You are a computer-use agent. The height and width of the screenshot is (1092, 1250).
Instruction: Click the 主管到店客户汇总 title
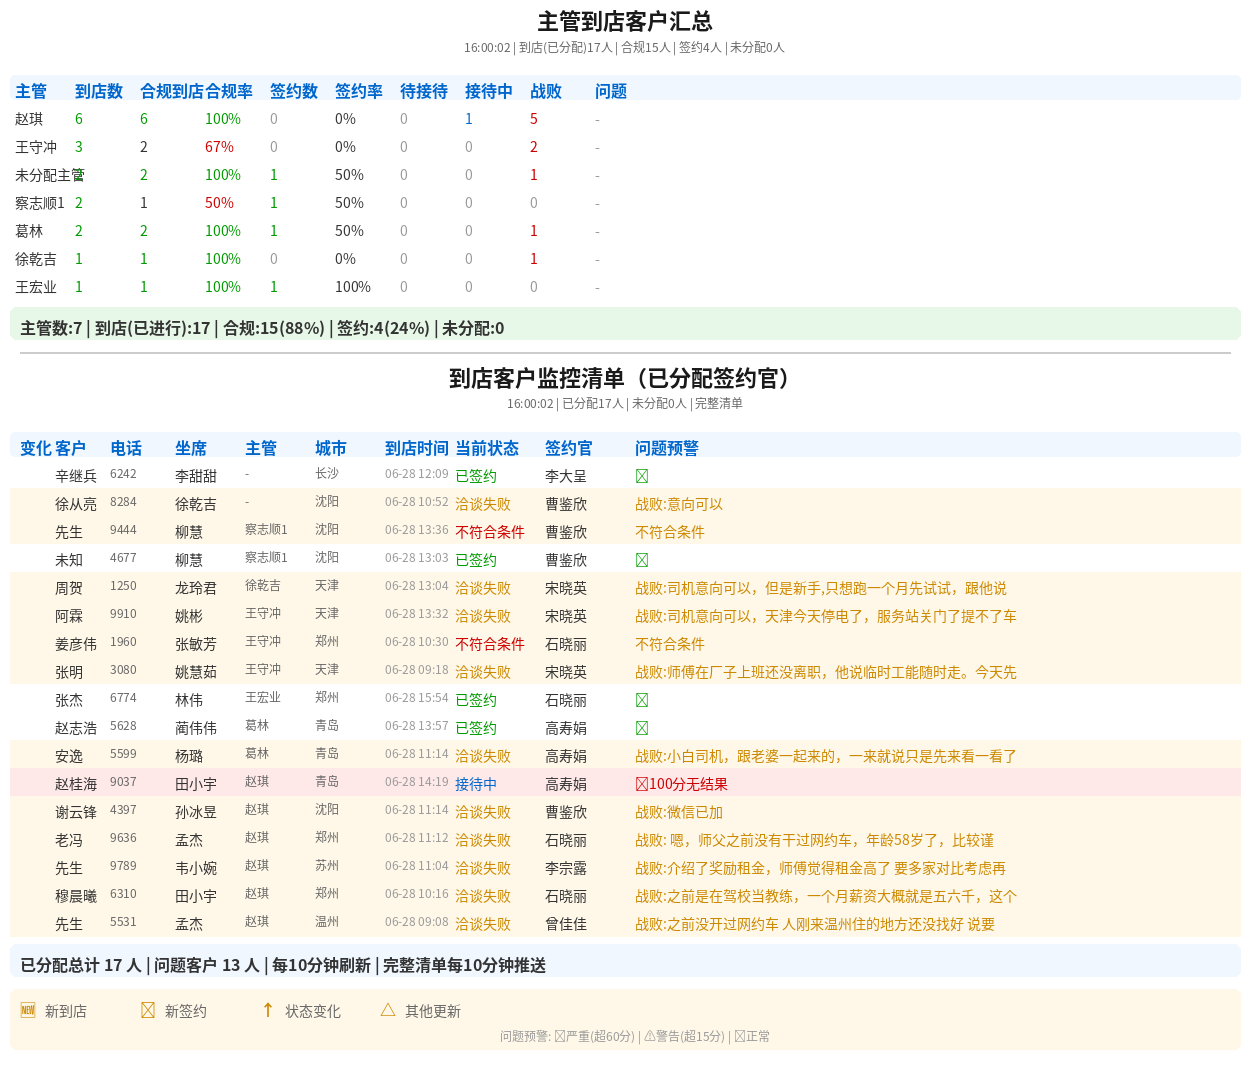click(625, 21)
